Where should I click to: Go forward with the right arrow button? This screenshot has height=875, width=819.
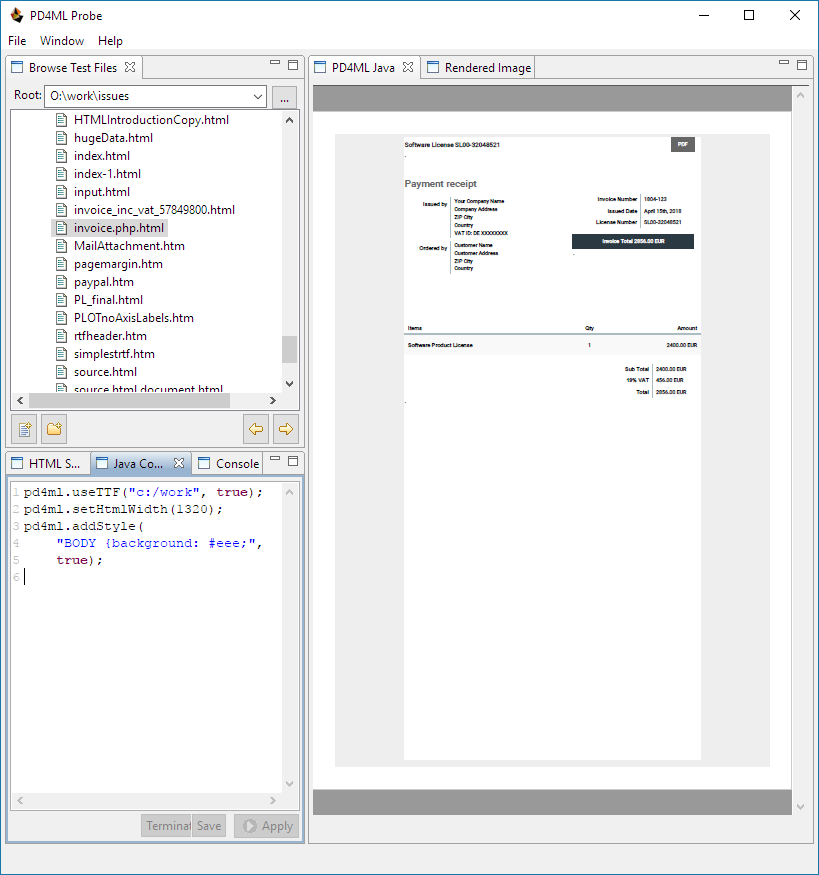coord(286,429)
